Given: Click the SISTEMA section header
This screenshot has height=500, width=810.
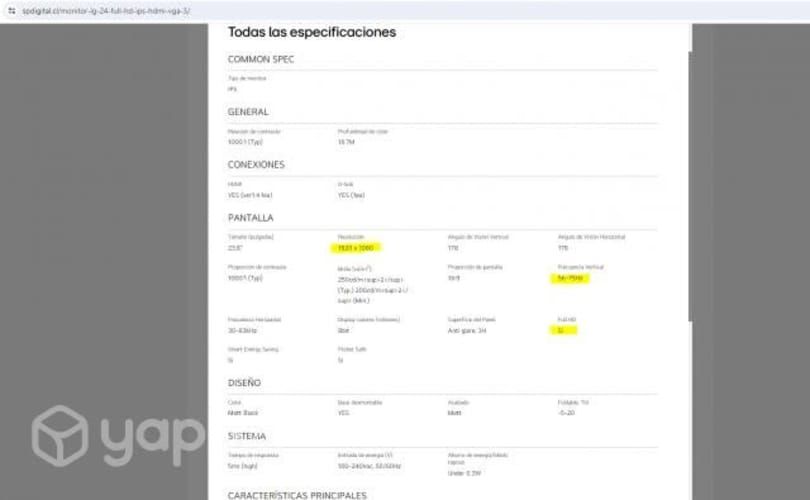Looking at the screenshot, I should coord(247,435).
